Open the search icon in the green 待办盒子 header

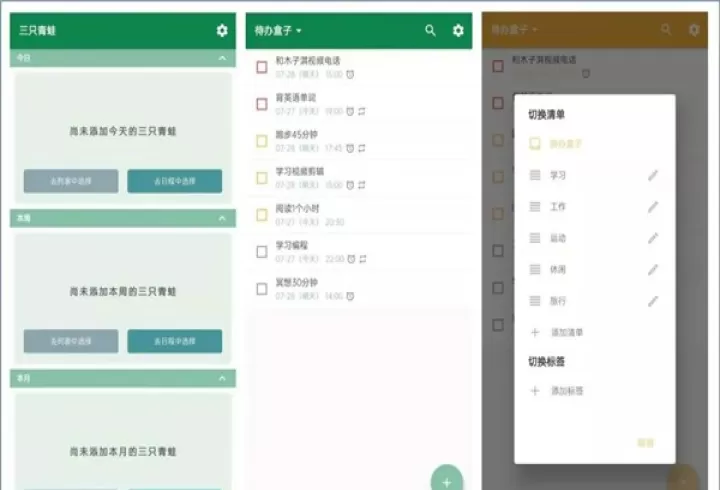pyautogui.click(x=430, y=30)
